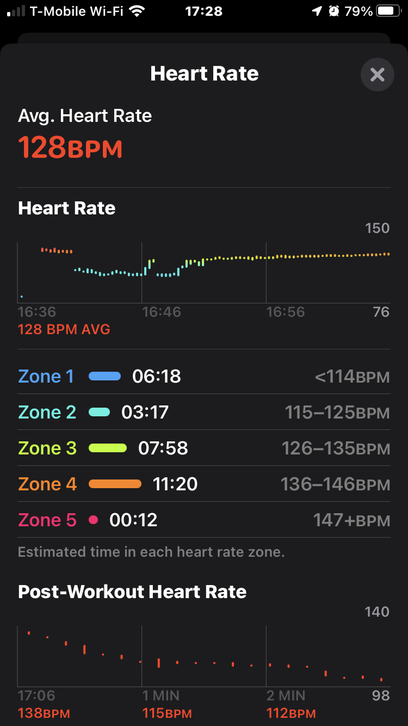Tap the pink Zone 5 dot indicator
Screen dimensions: 408x726
93,520
